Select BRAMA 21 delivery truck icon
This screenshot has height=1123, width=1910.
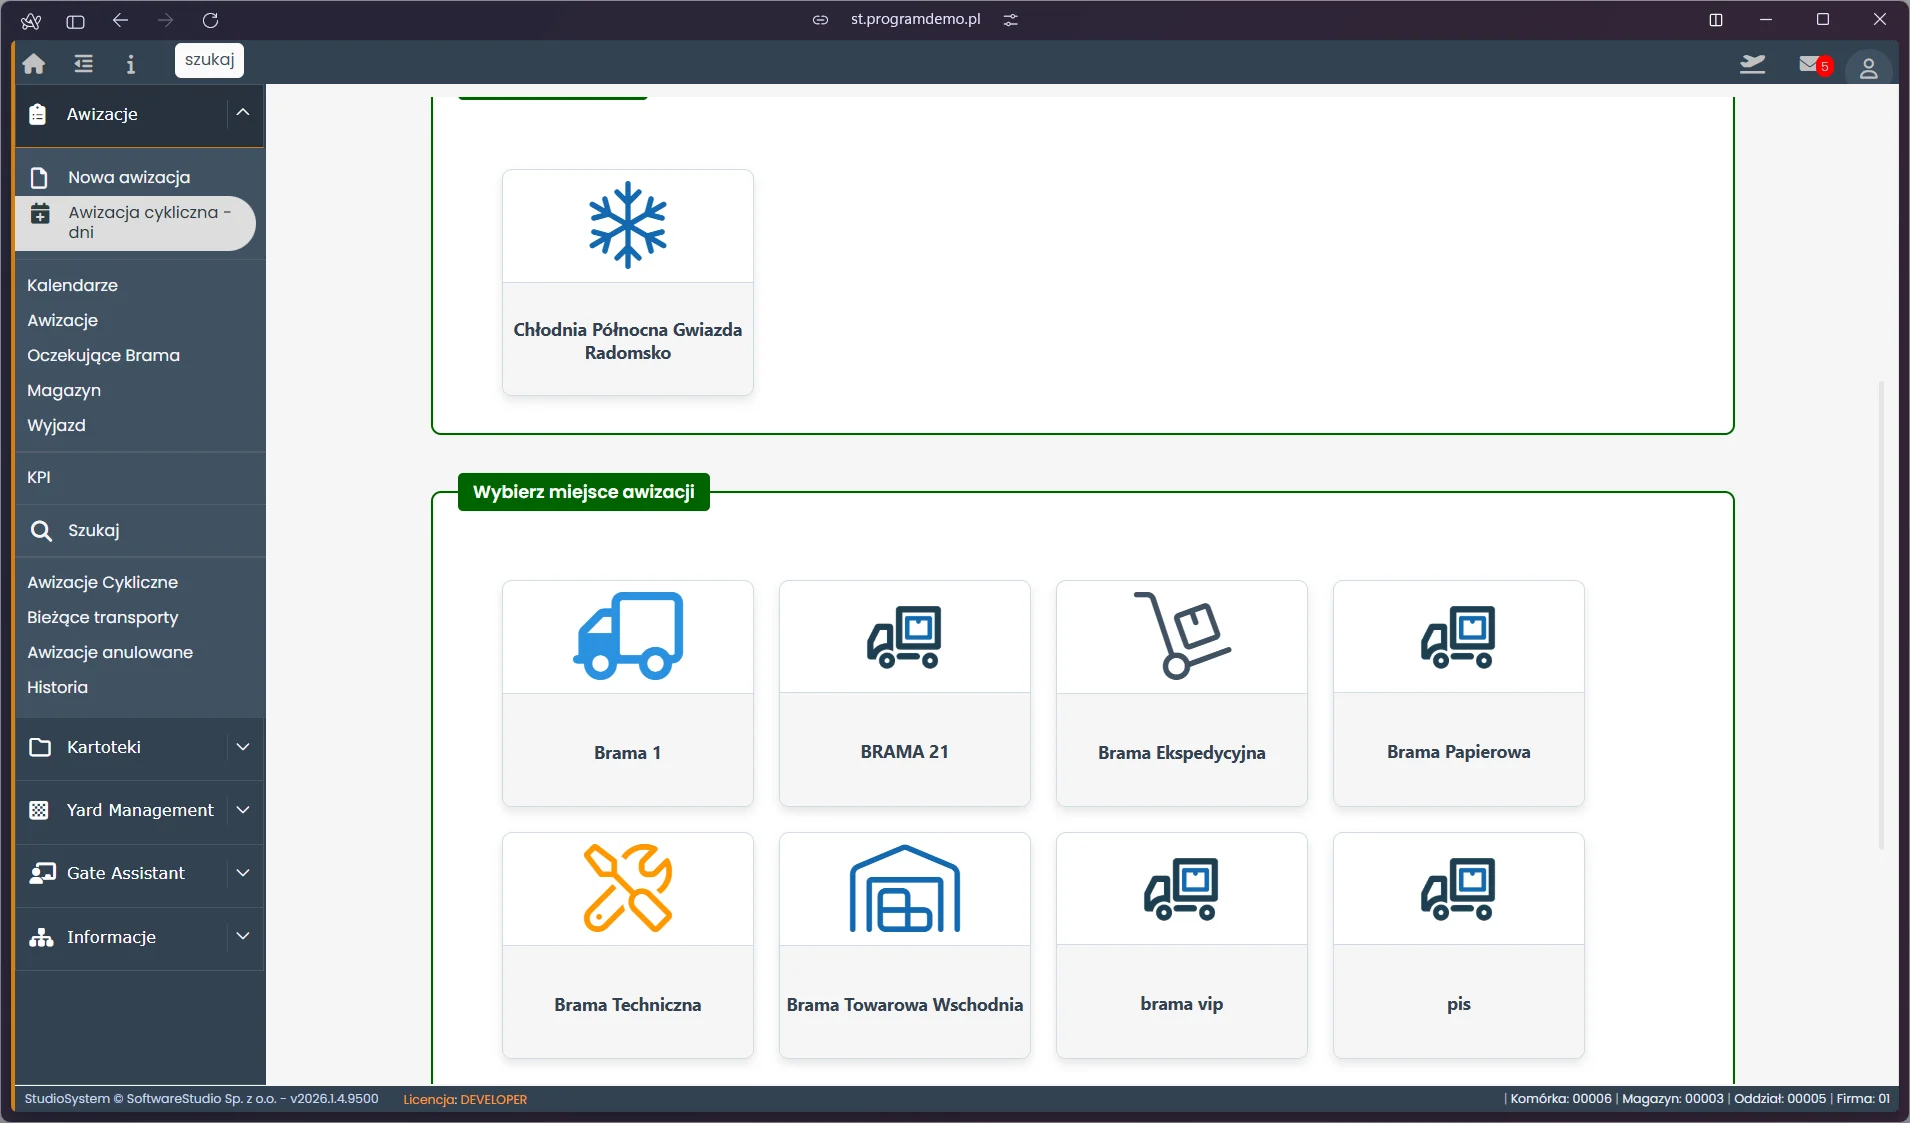905,636
